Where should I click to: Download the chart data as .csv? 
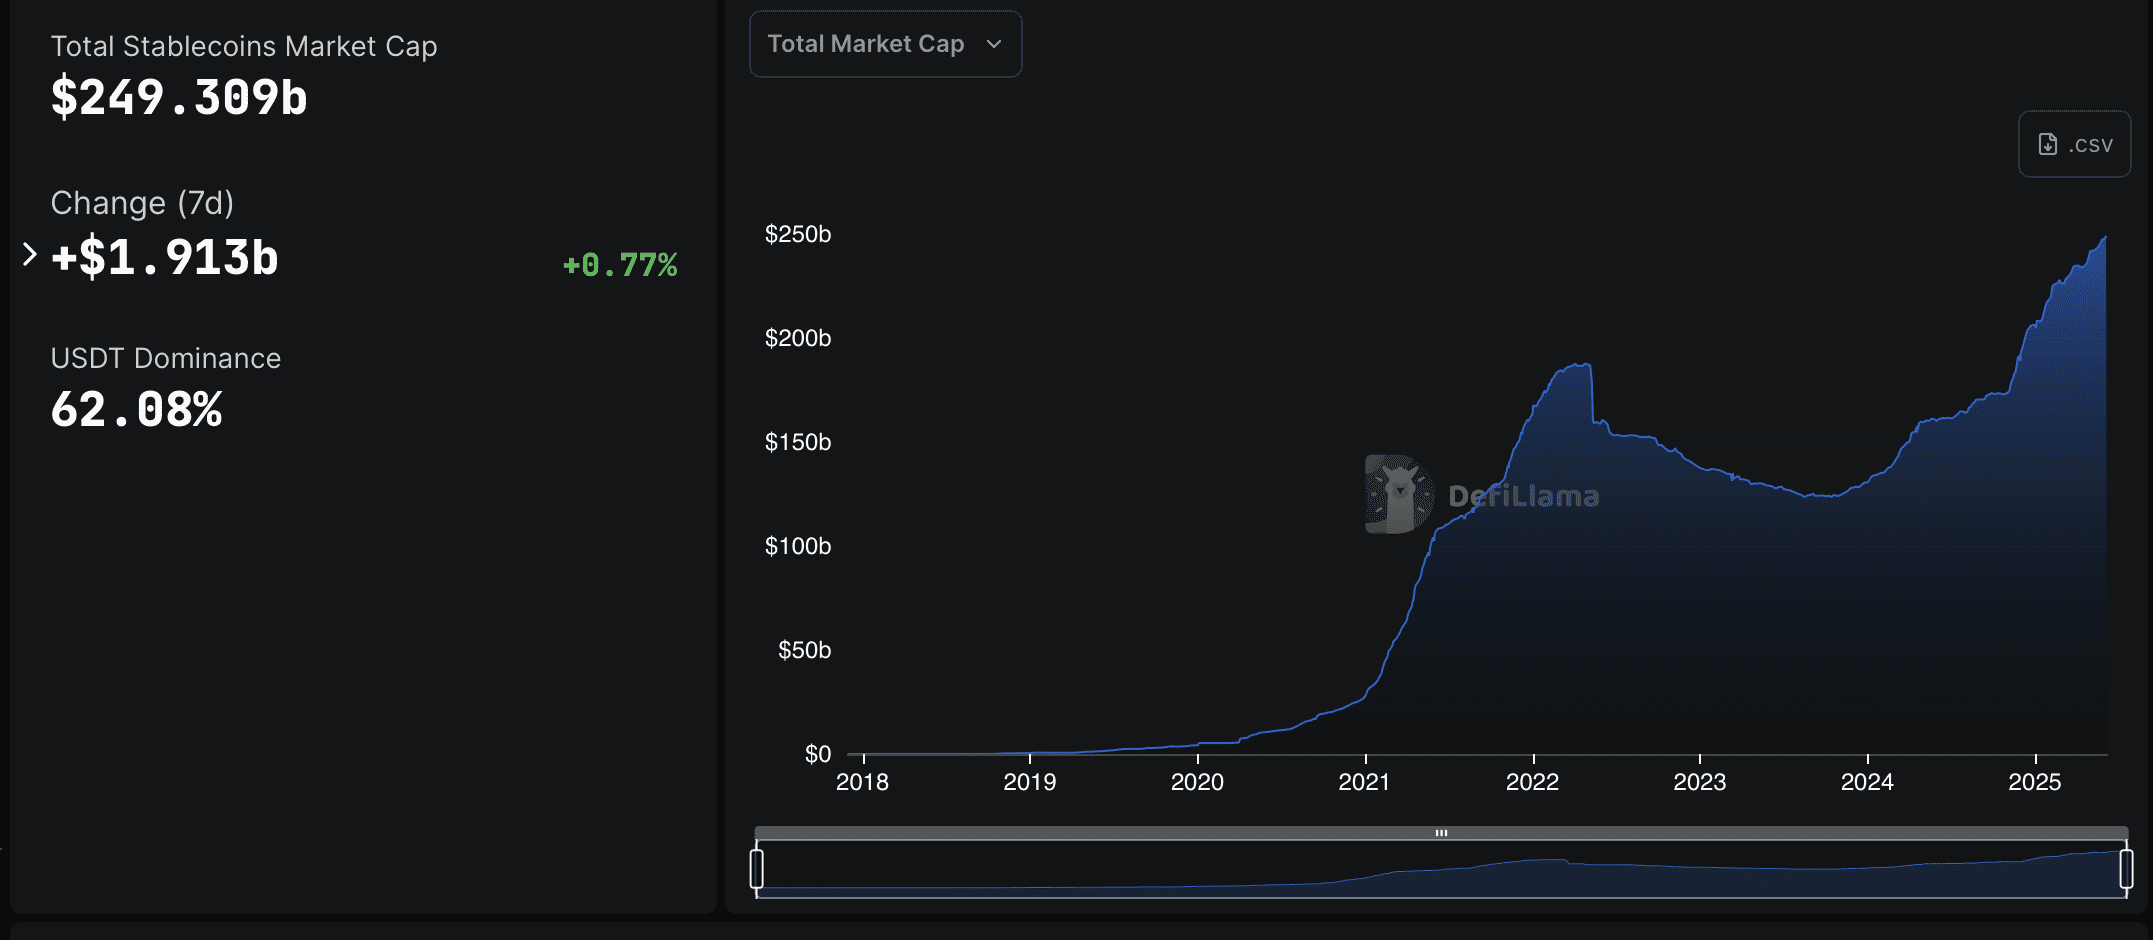pyautogui.click(x=2073, y=143)
